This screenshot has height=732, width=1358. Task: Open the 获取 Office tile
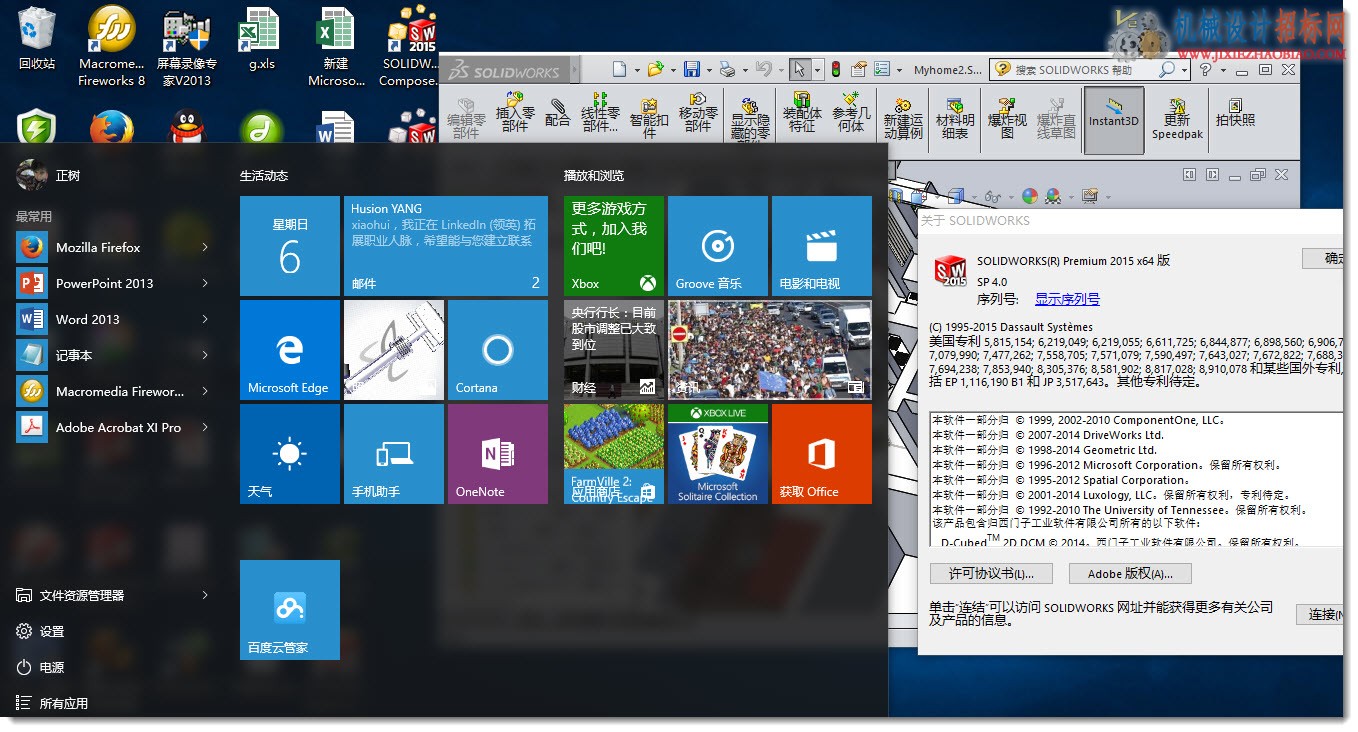822,454
